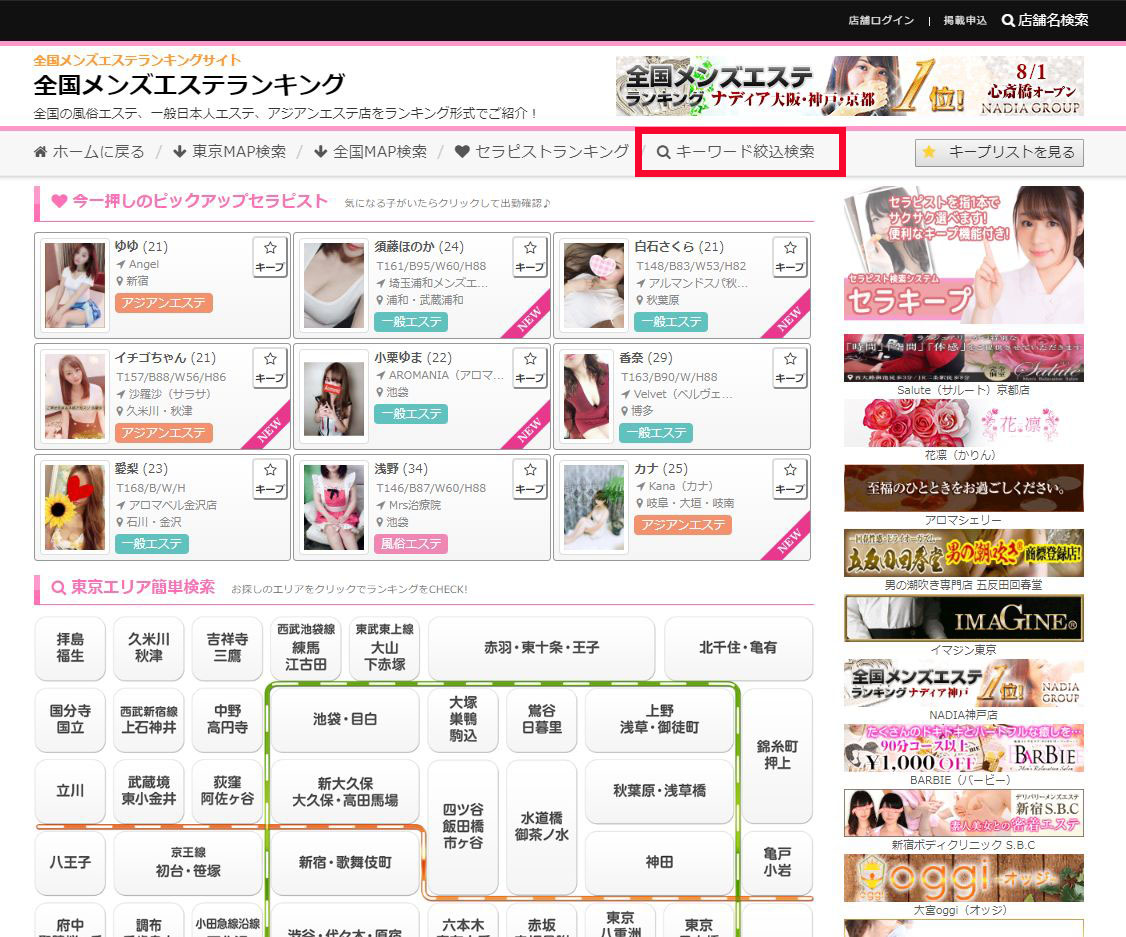Open 浅野 therapist photo

pyautogui.click(x=334, y=508)
